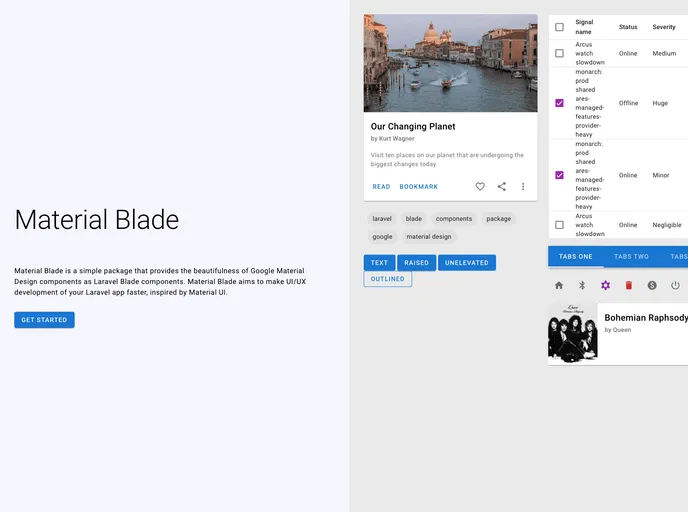Click the red trash delete icon
The image size is (688, 512).
(x=629, y=286)
